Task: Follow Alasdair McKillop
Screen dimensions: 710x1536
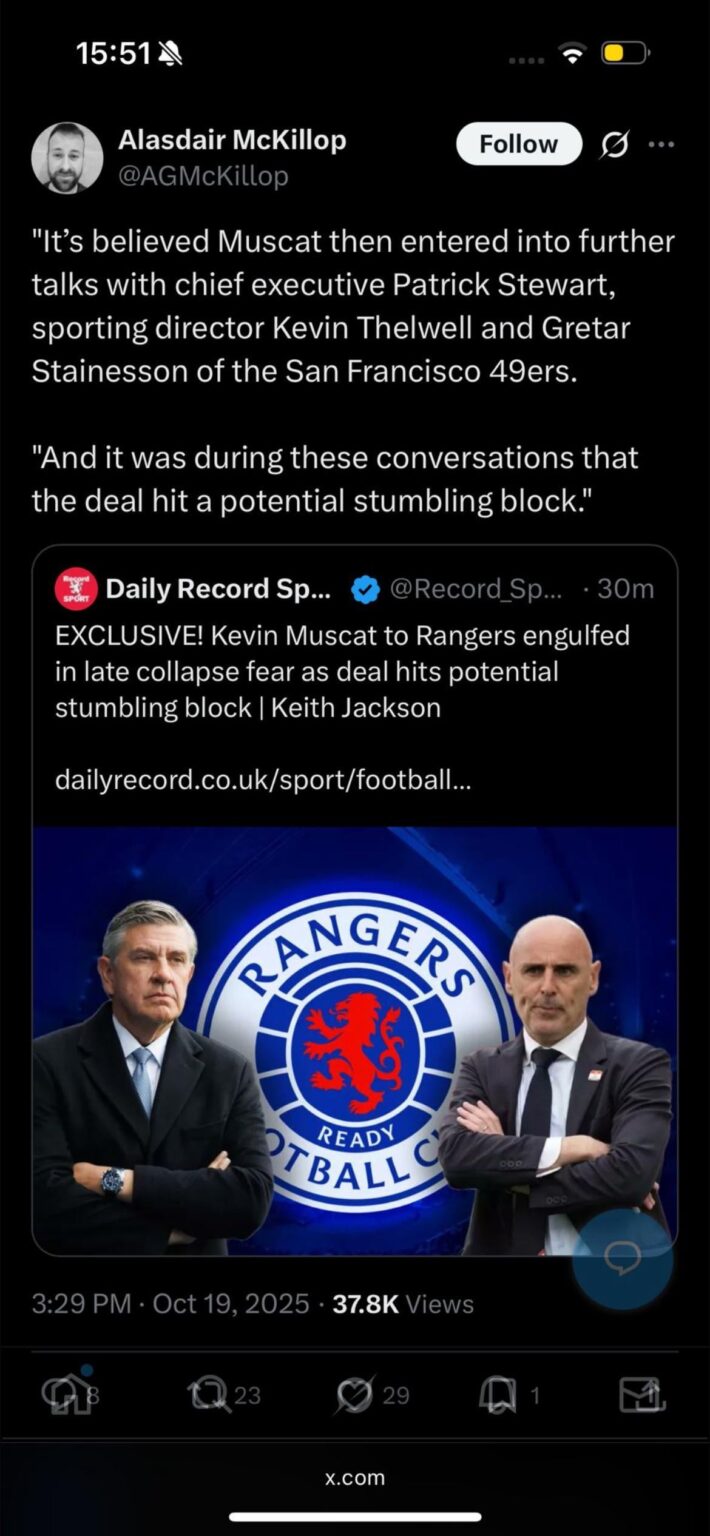Action: [x=518, y=143]
